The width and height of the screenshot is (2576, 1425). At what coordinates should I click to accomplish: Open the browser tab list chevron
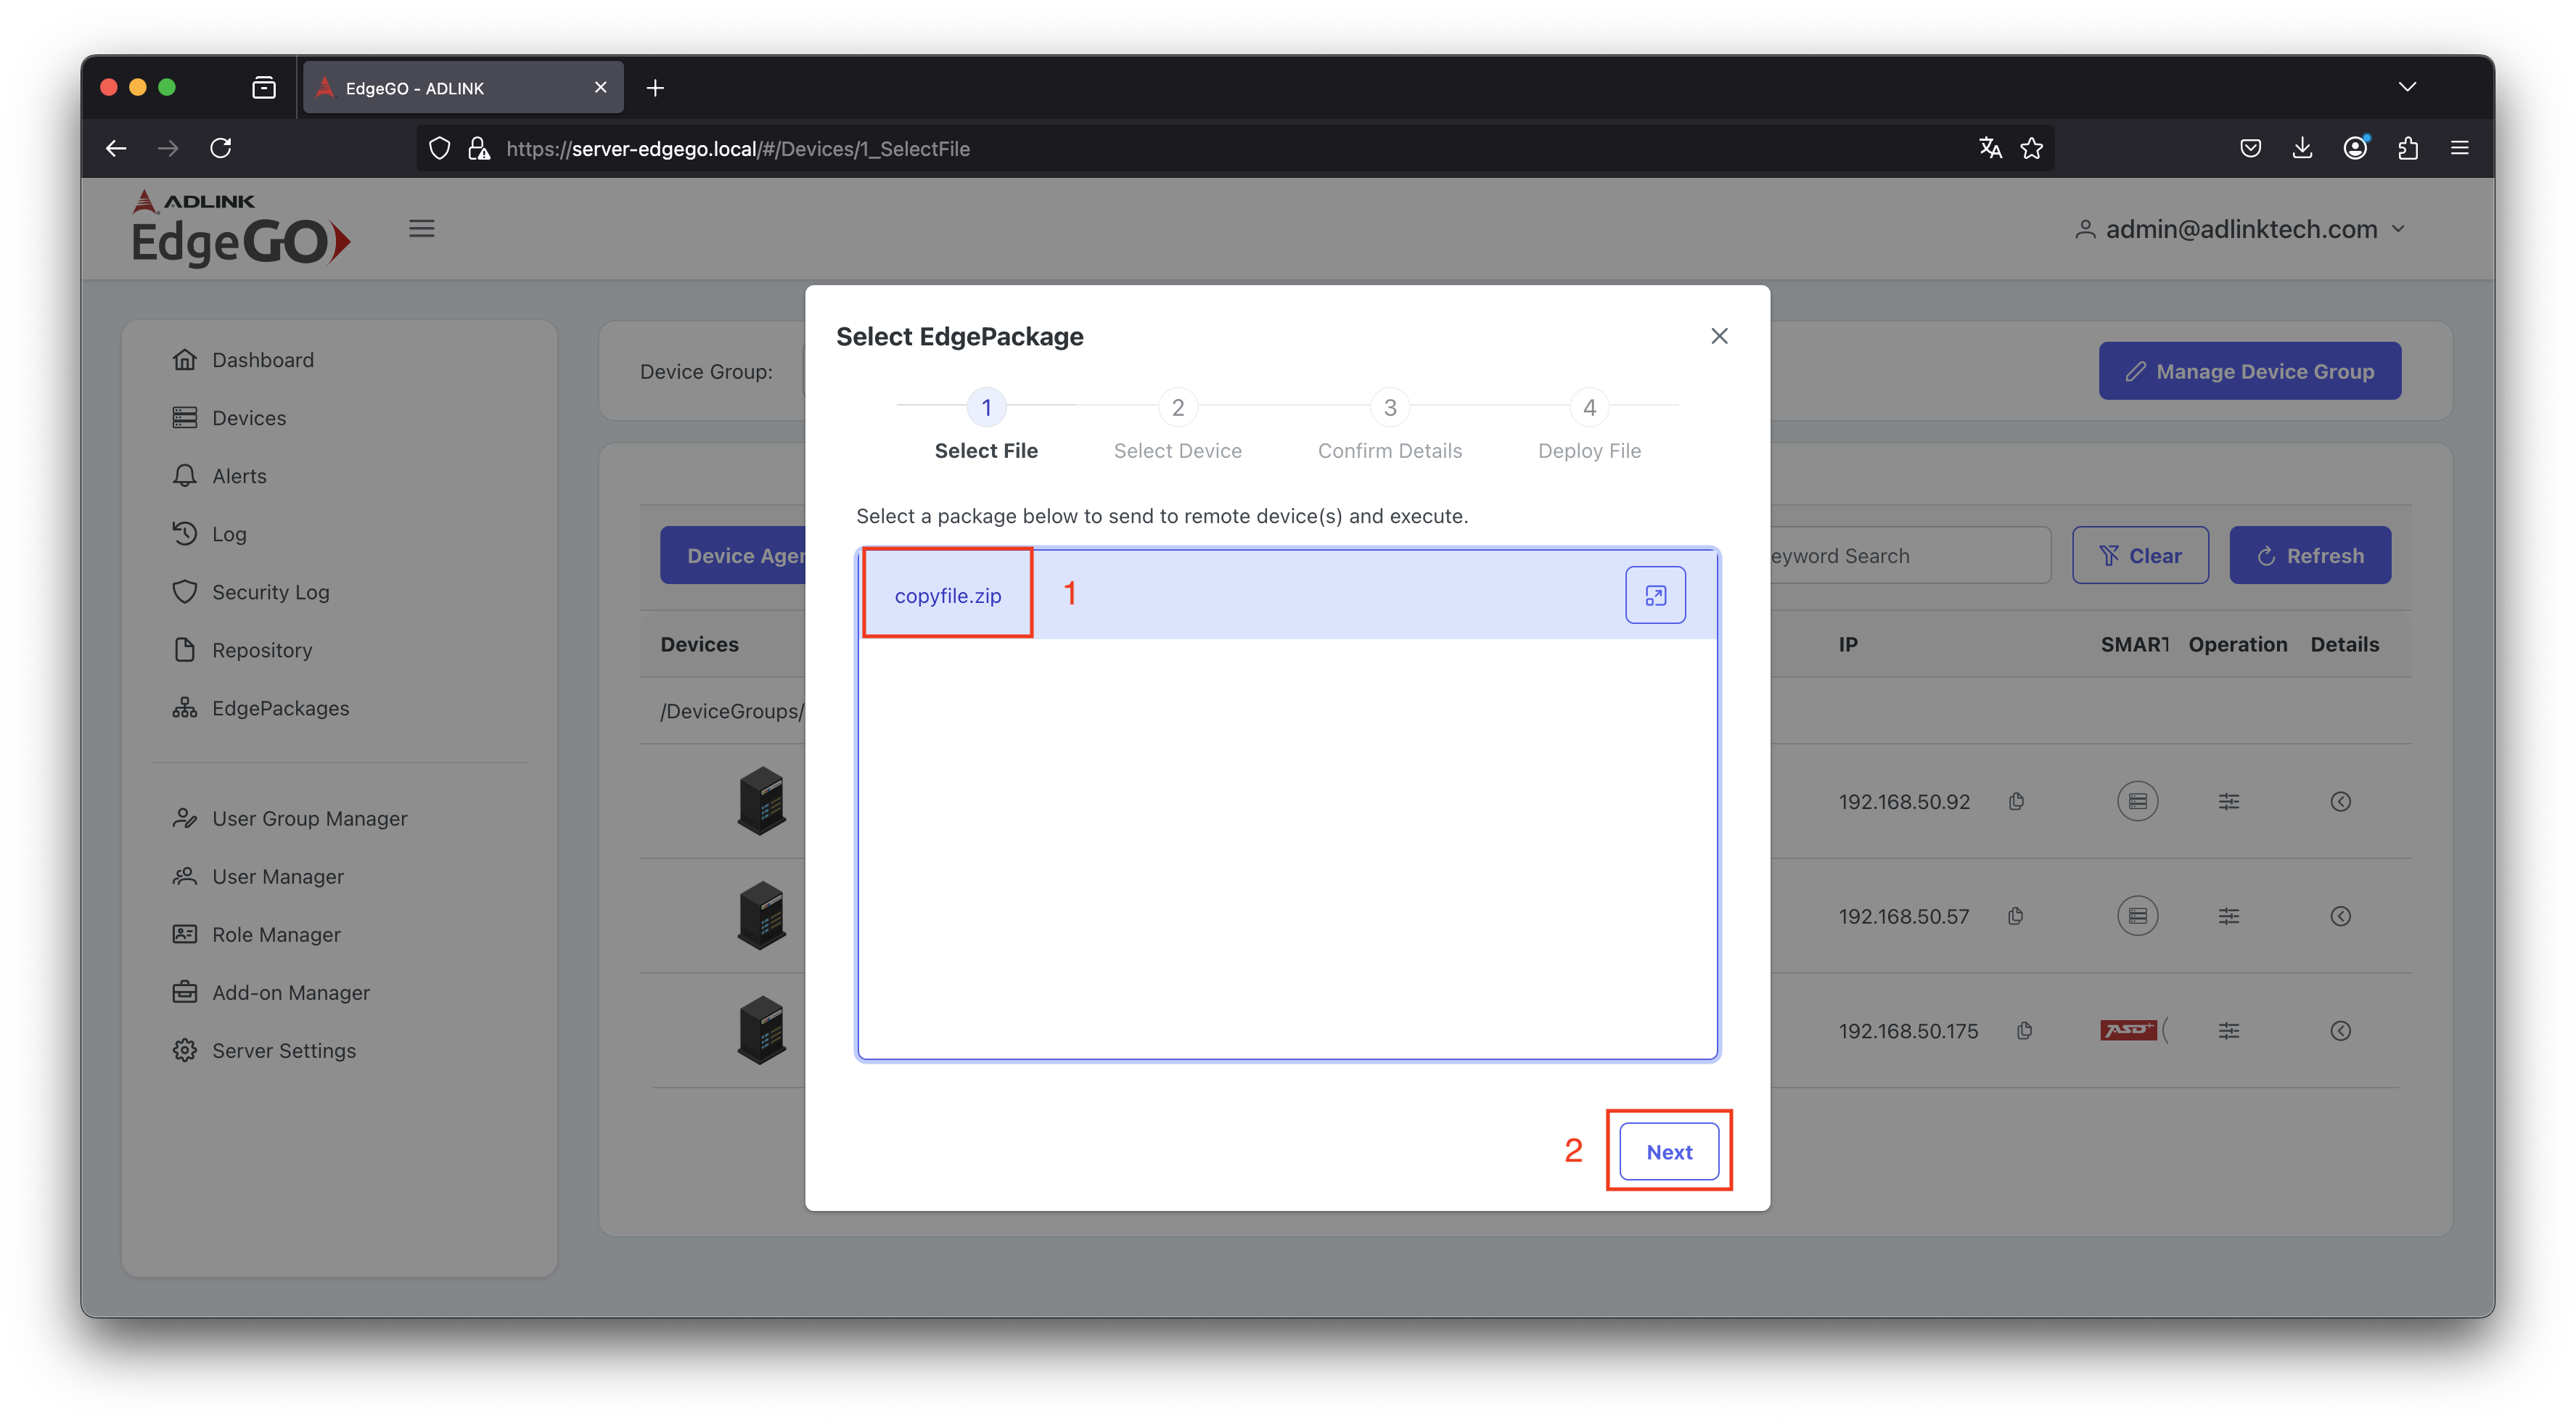[2407, 87]
